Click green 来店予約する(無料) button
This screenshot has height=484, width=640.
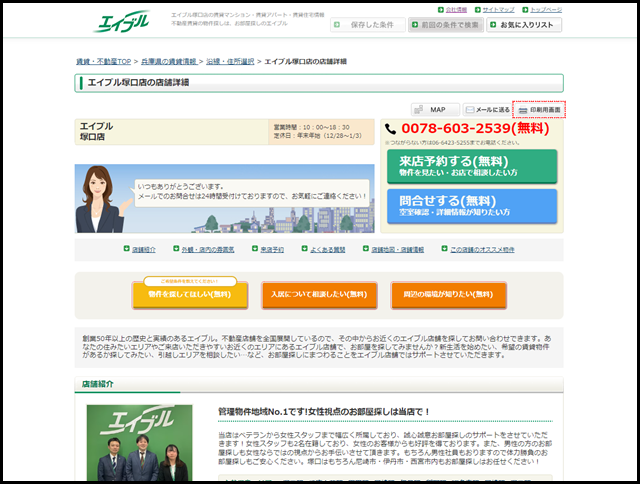(472, 167)
